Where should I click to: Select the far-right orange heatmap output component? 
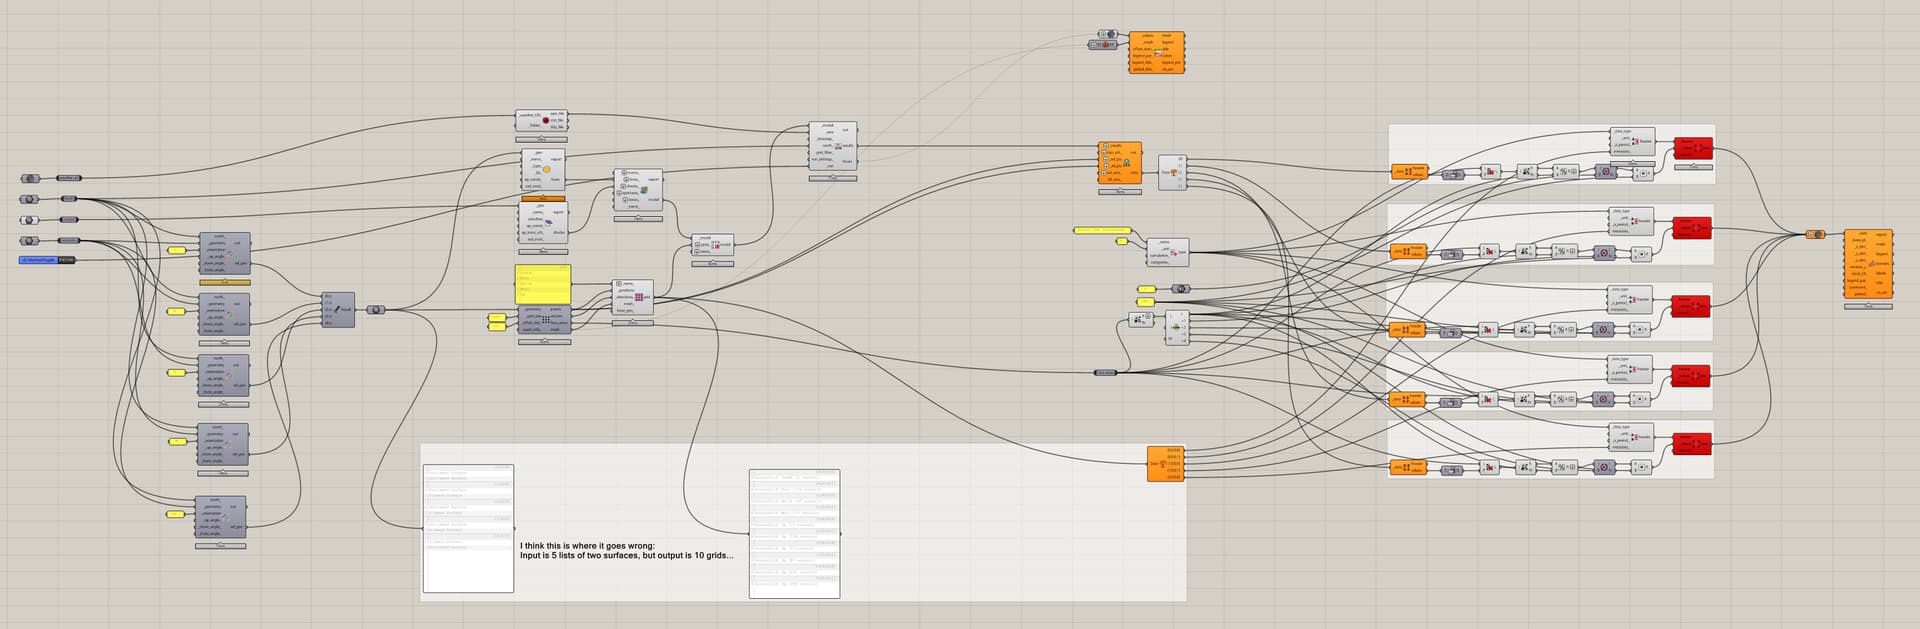[x=1867, y=263]
